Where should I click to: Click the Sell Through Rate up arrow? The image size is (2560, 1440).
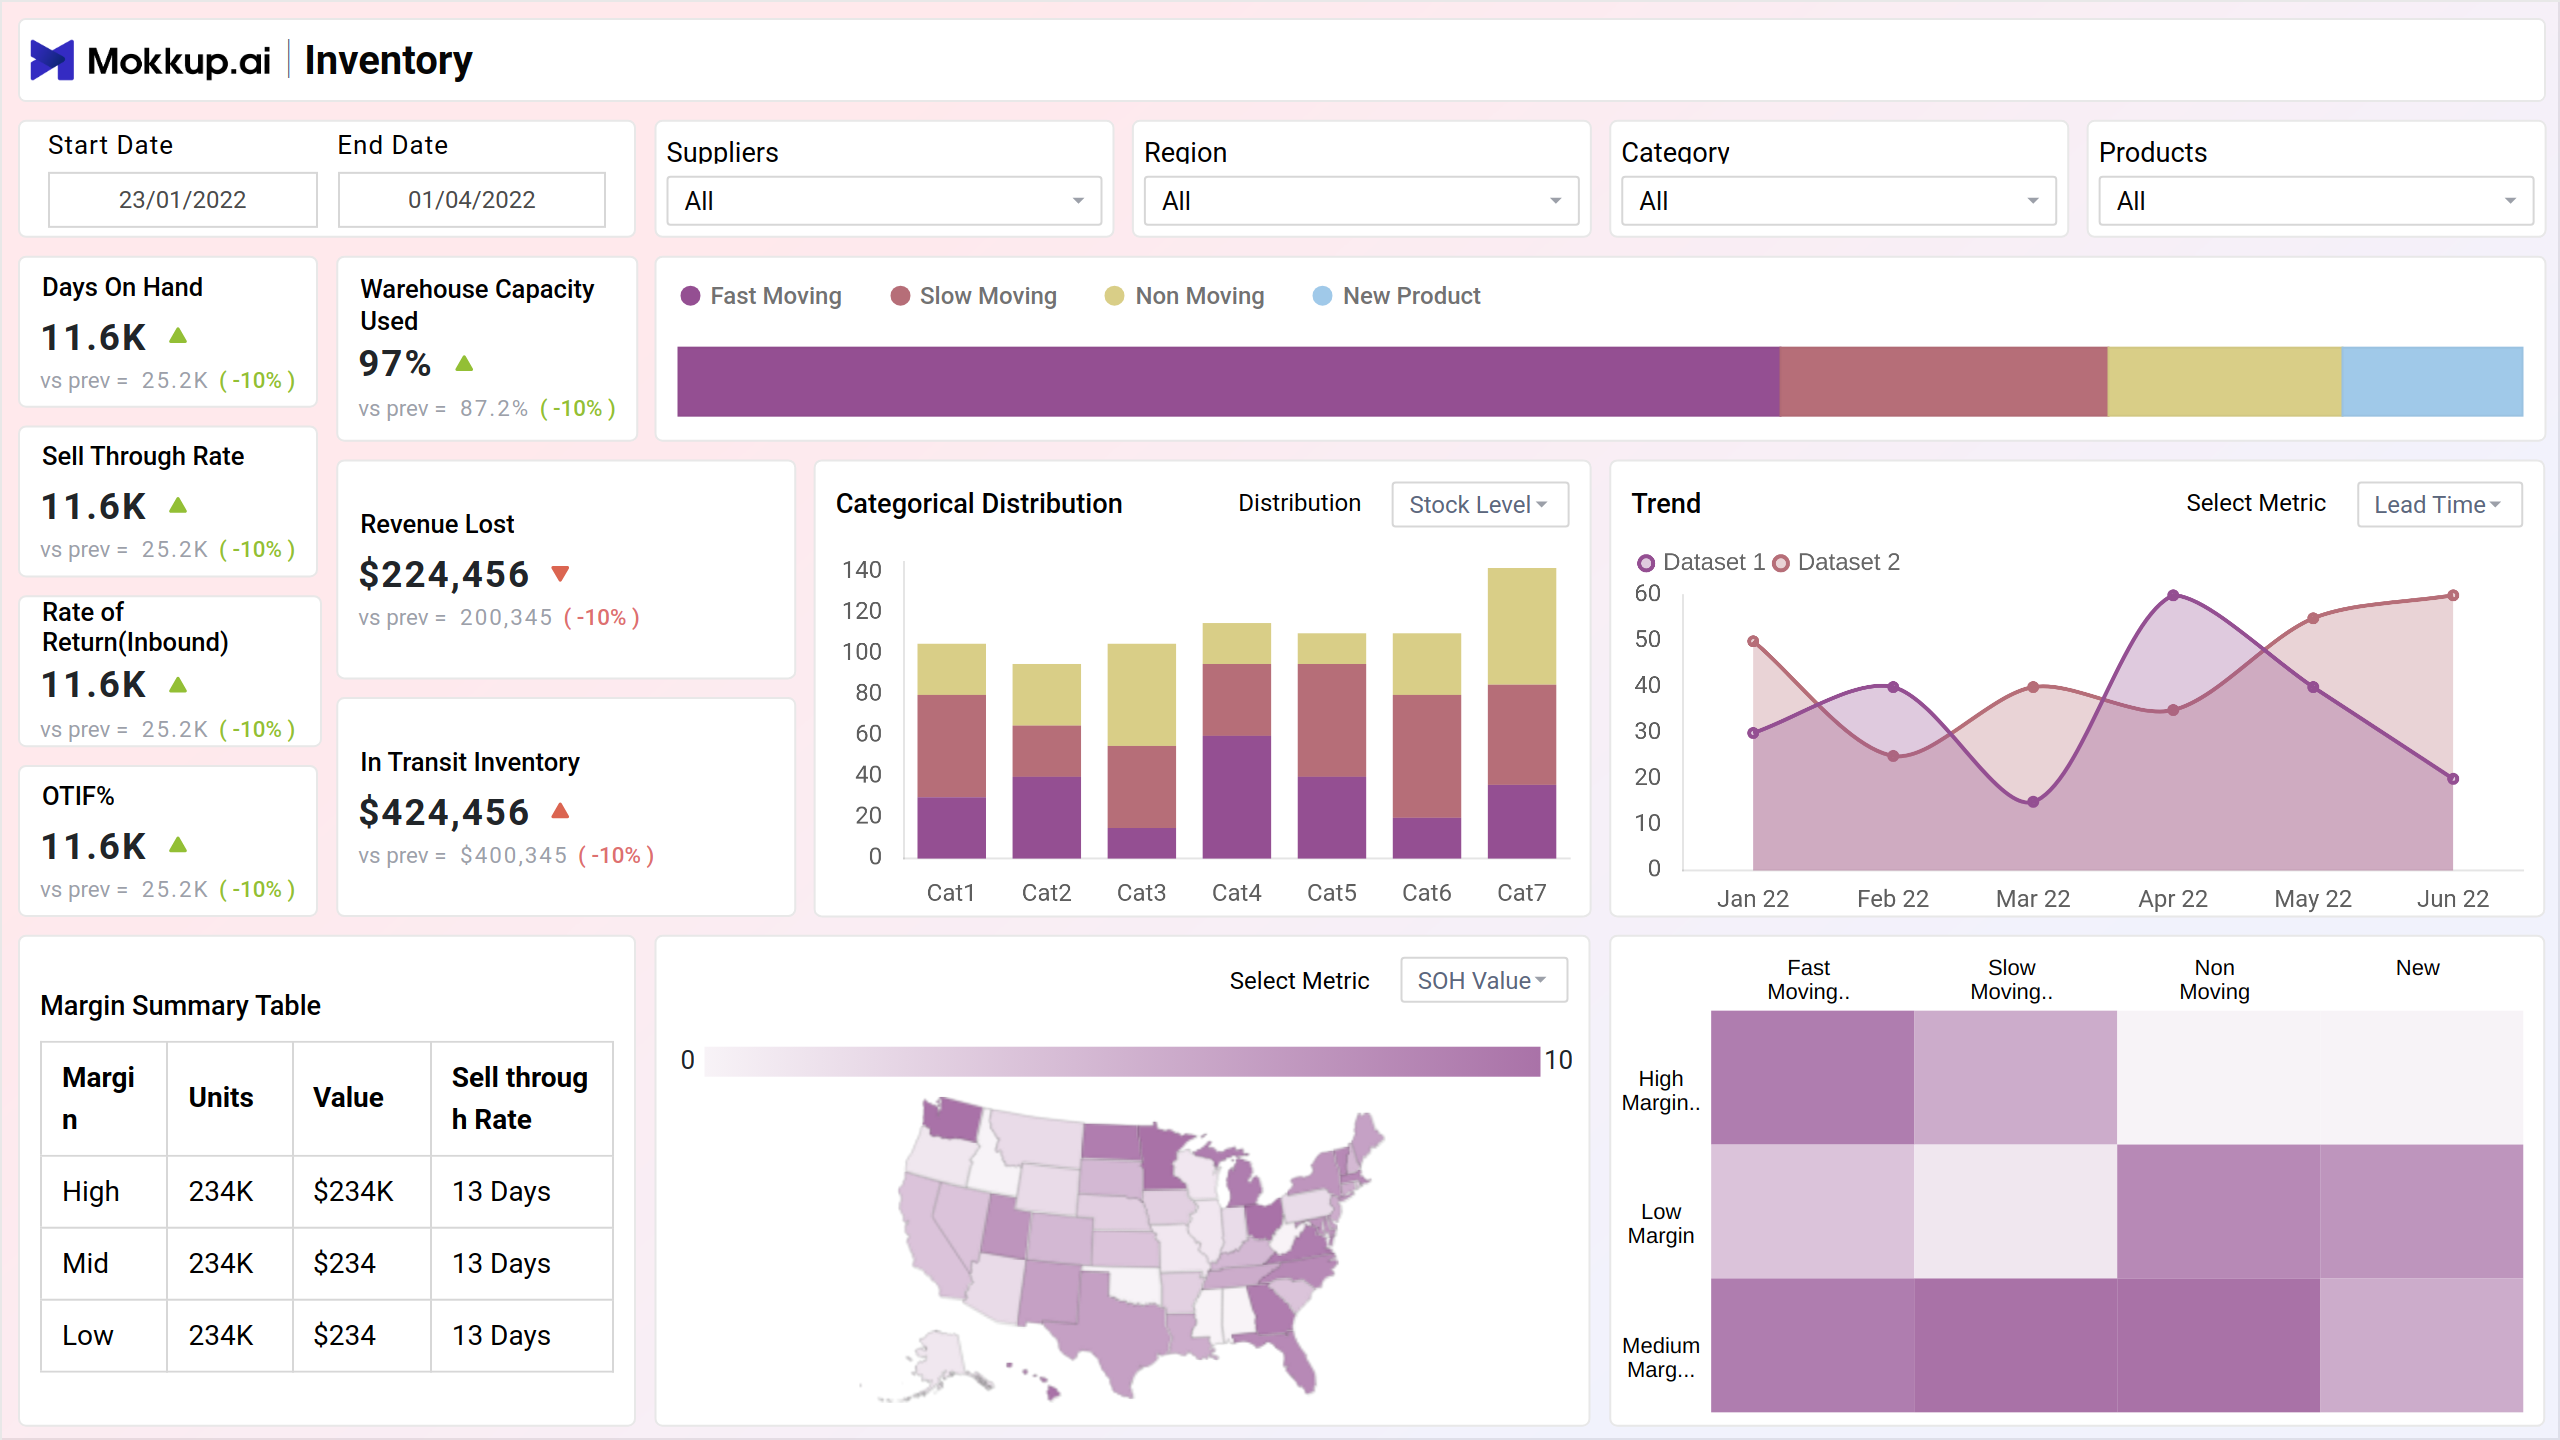(178, 505)
